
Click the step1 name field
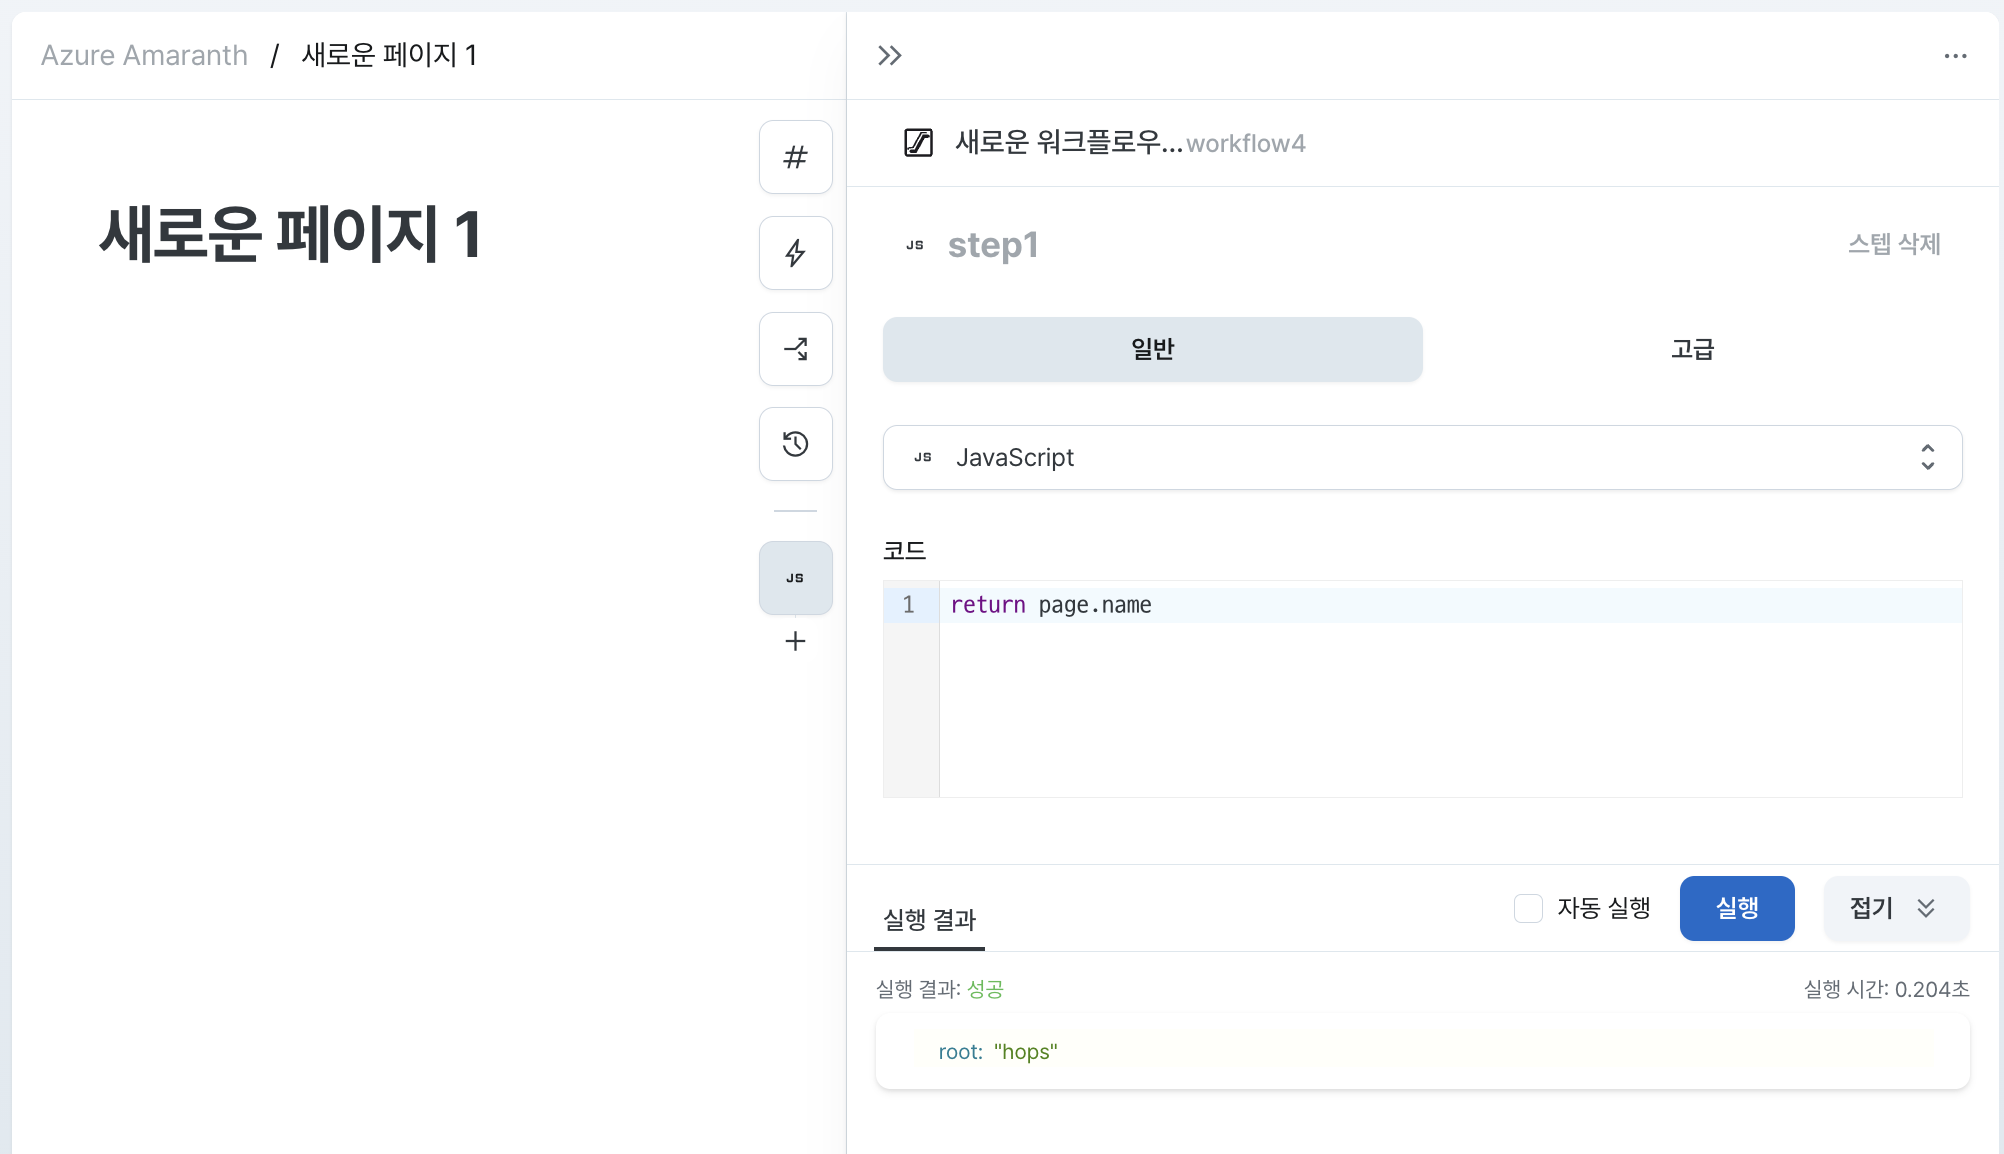993,245
